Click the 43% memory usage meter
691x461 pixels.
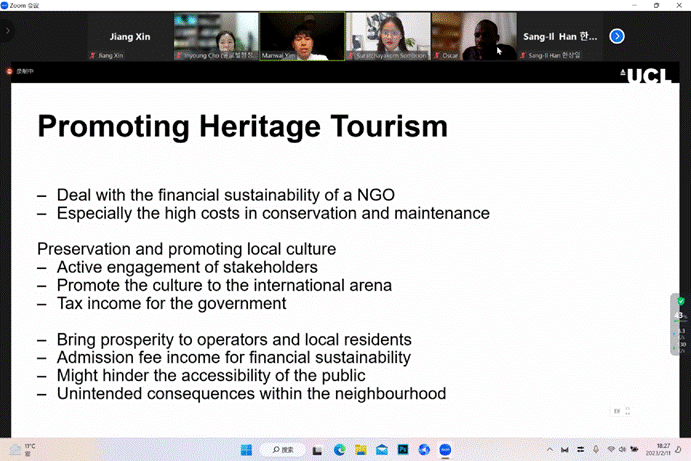pyautogui.click(x=679, y=316)
